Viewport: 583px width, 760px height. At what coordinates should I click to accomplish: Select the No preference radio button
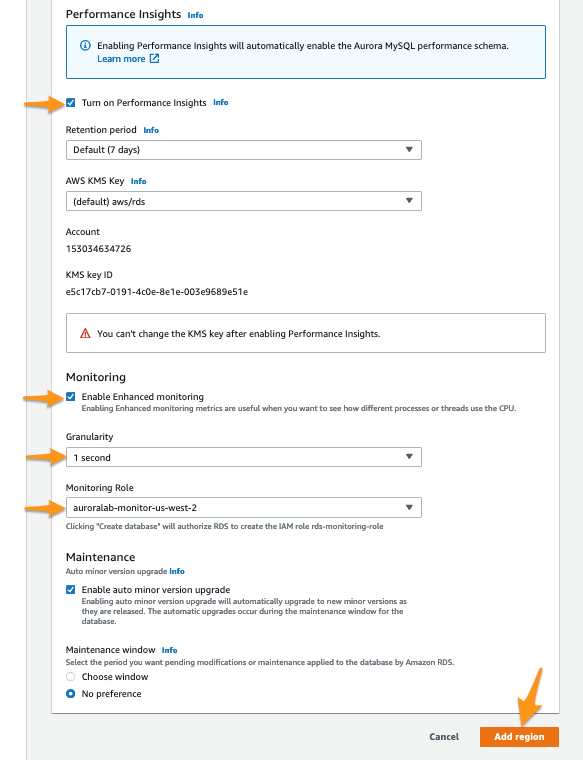point(71,694)
